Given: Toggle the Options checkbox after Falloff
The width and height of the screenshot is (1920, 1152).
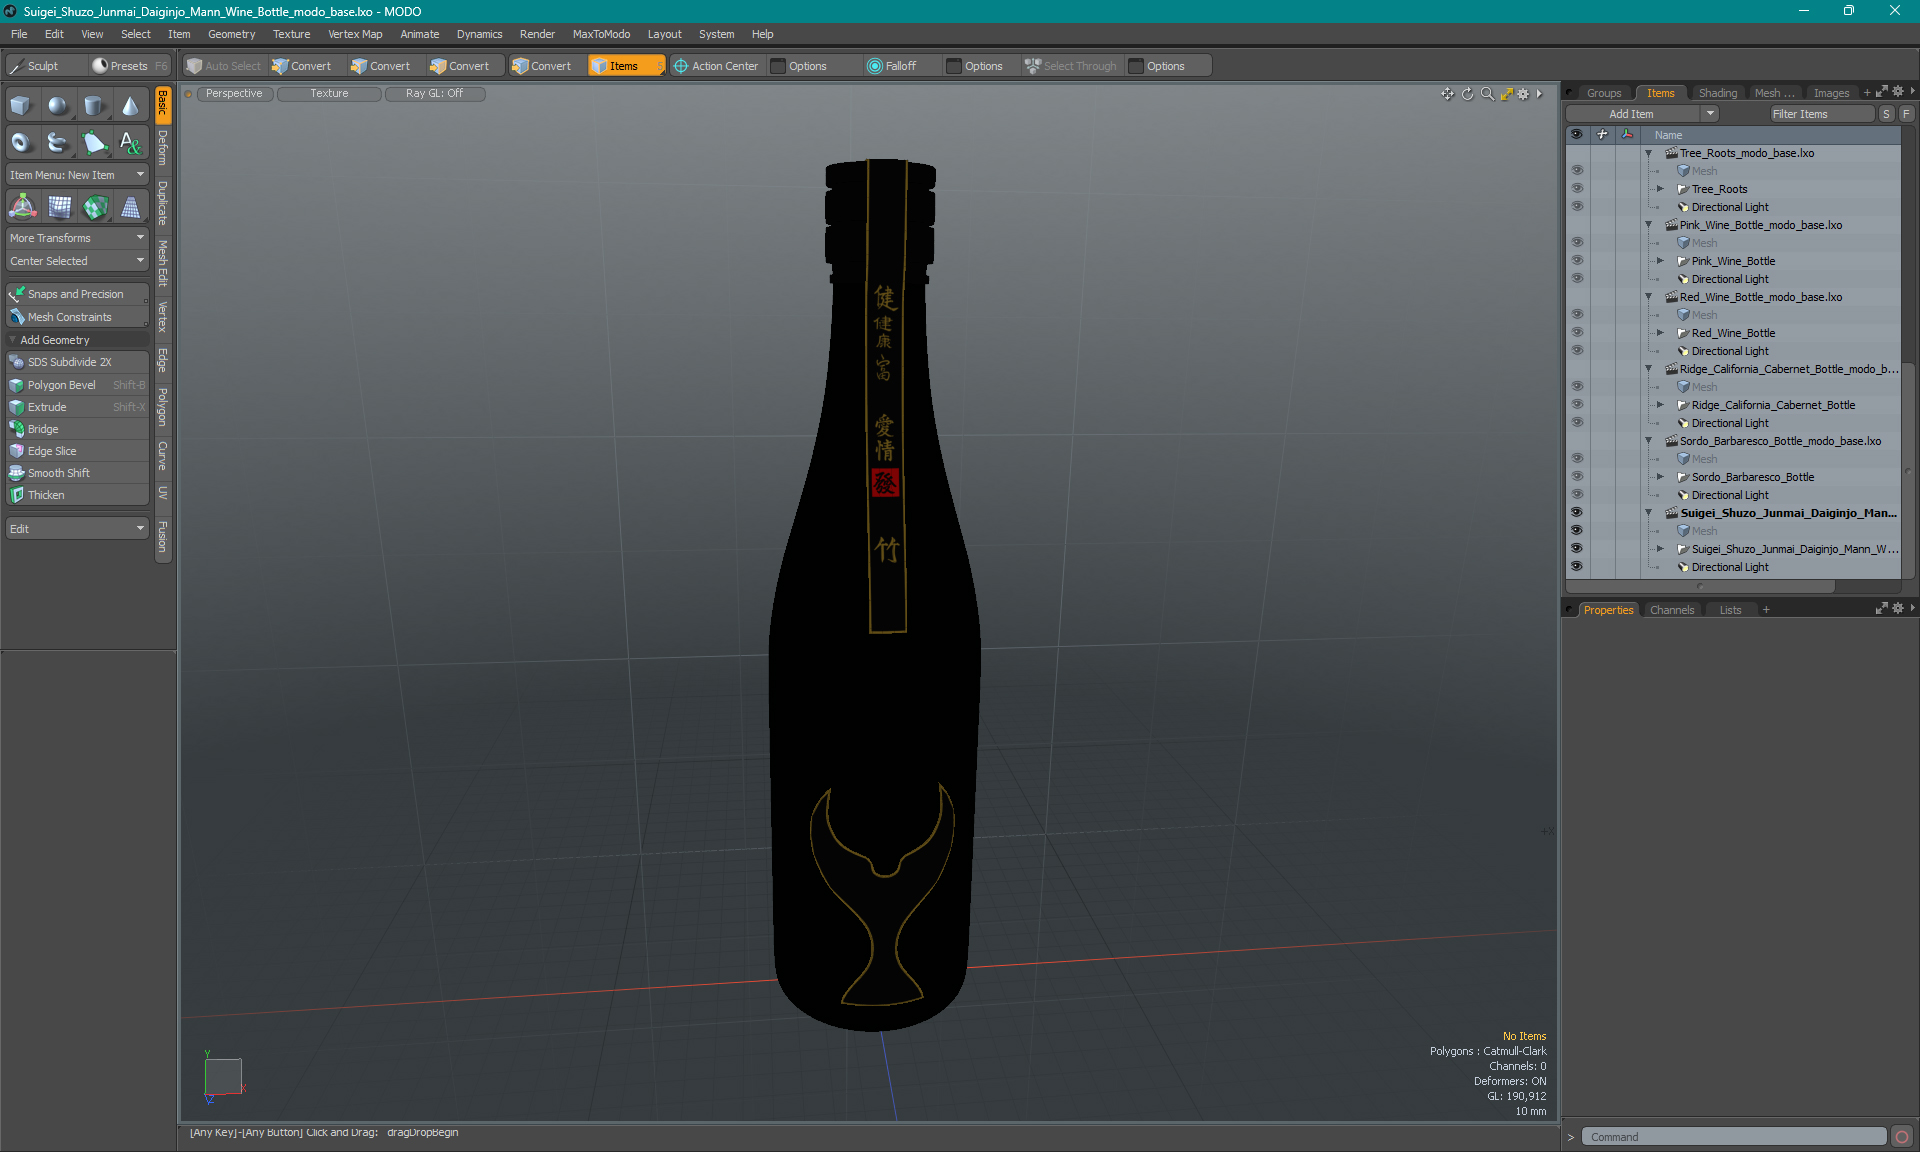Looking at the screenshot, I should click(x=954, y=66).
